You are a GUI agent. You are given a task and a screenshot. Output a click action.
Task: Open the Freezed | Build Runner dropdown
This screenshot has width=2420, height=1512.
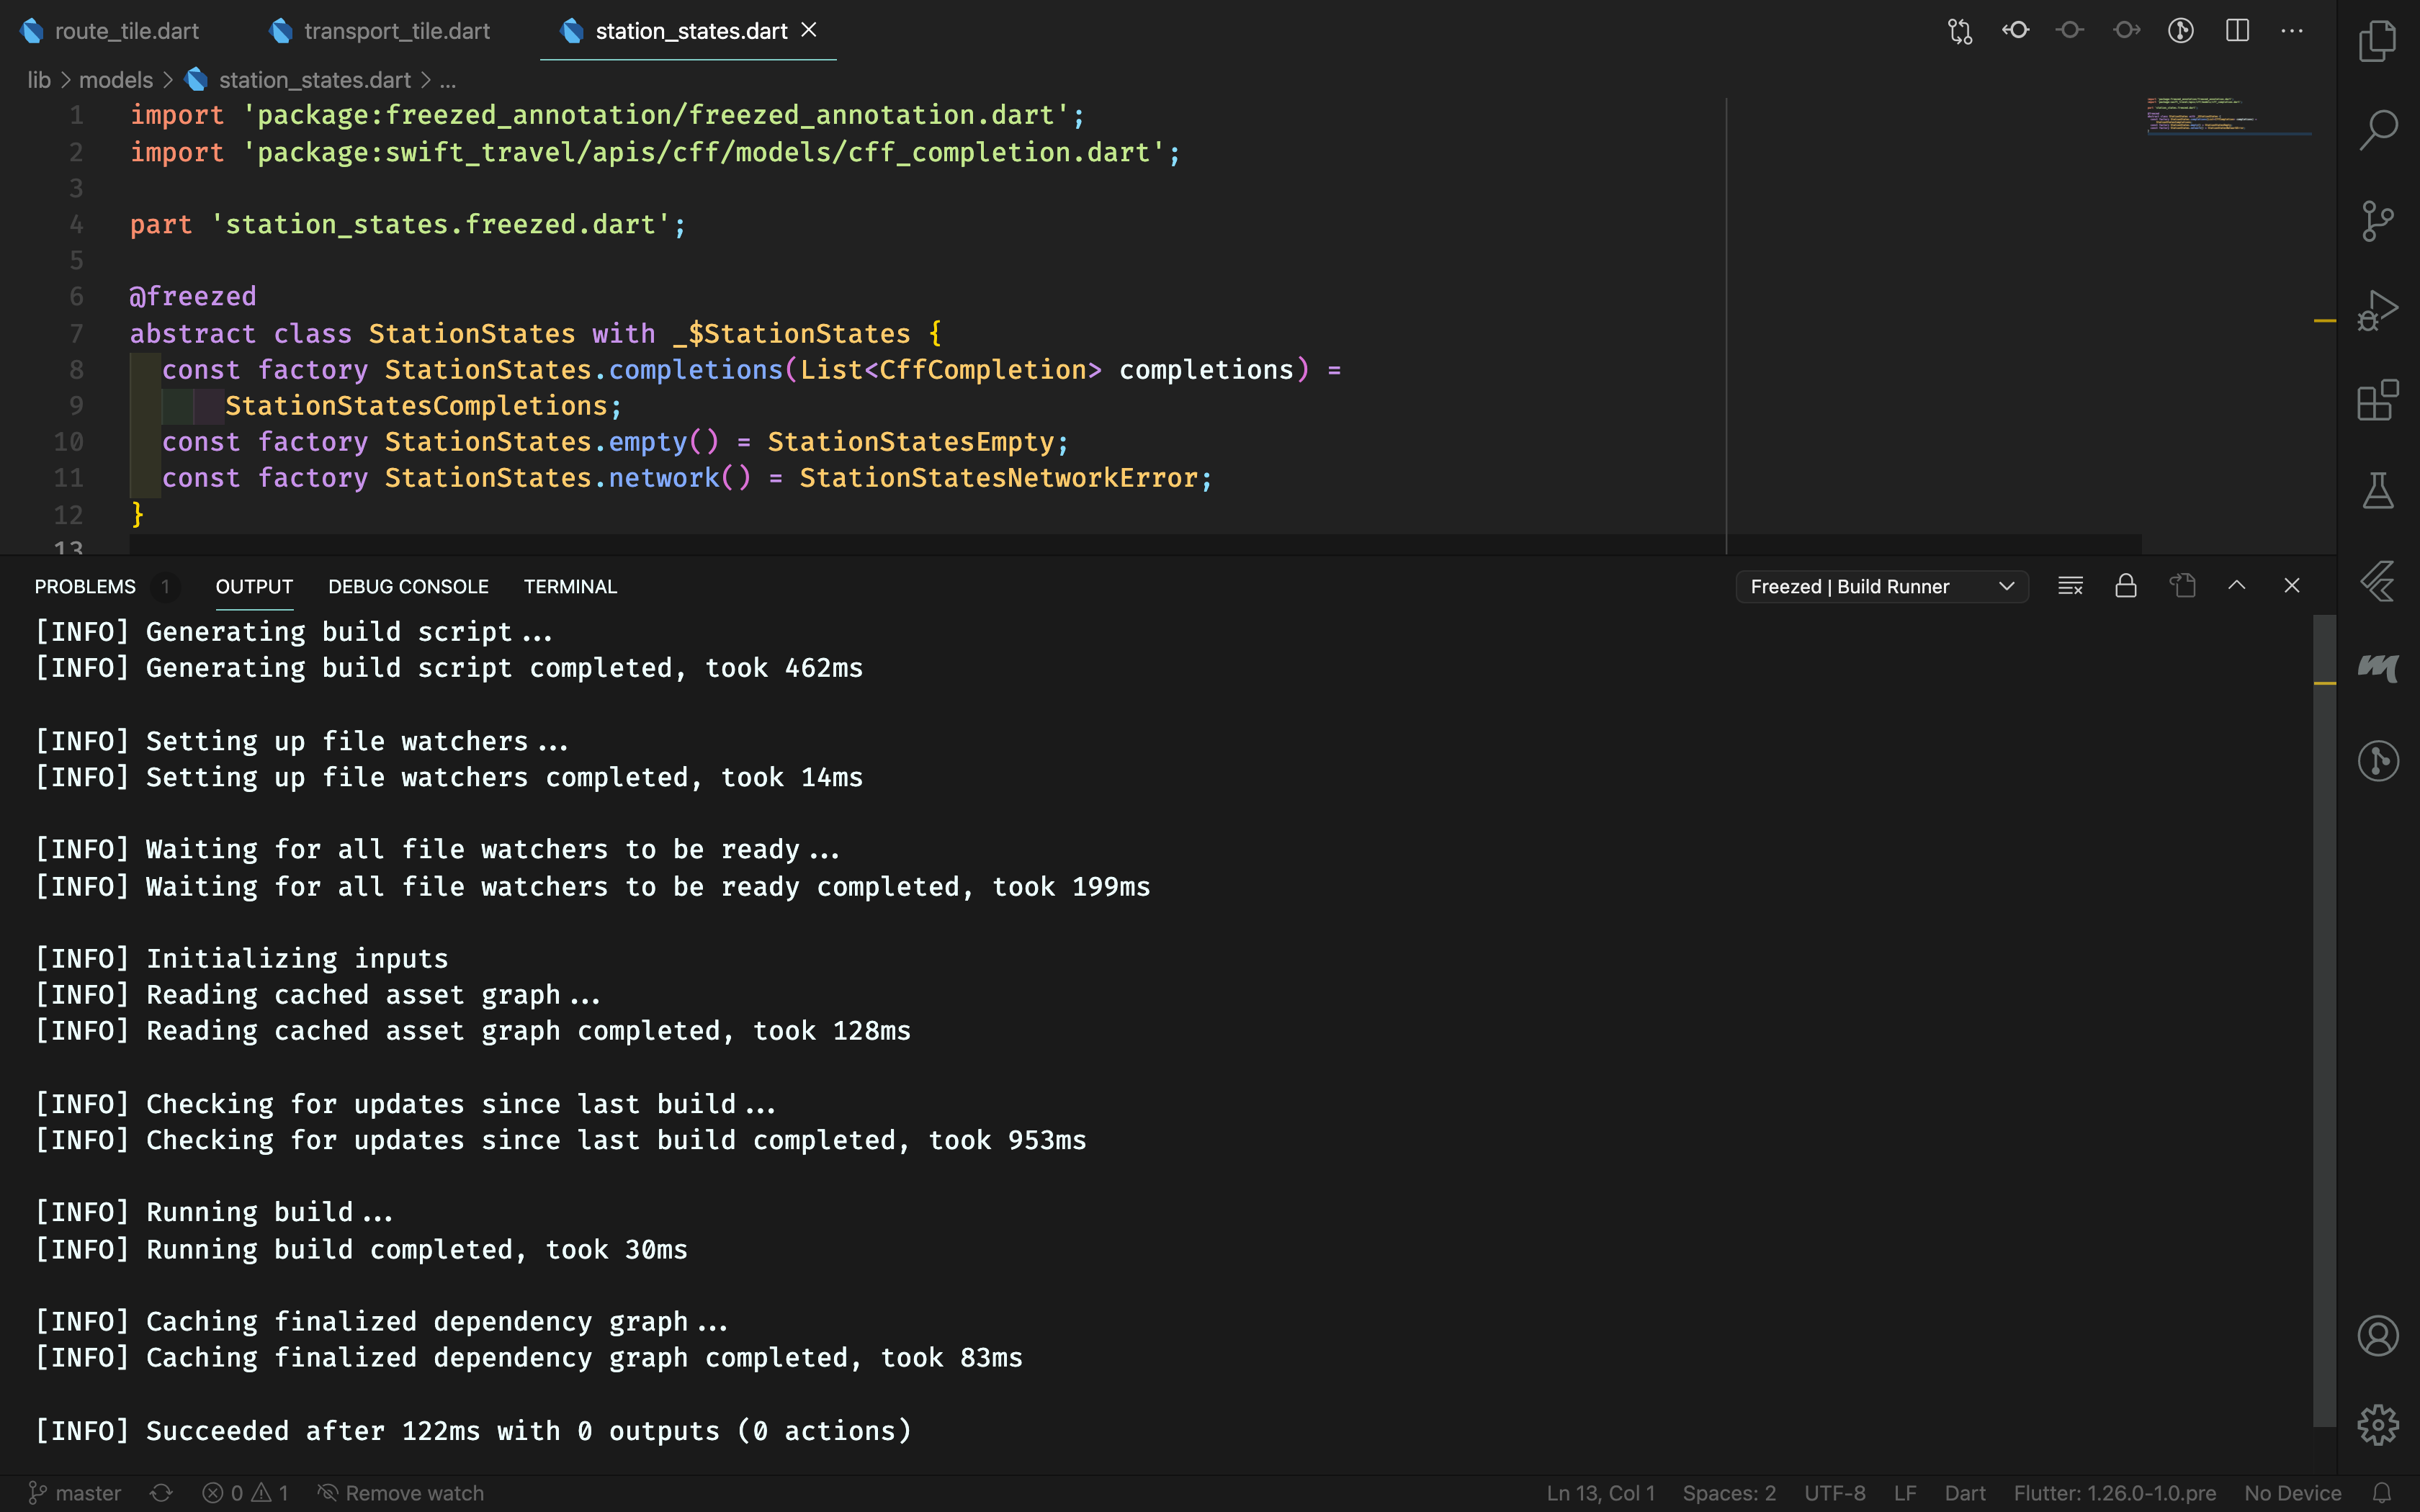[1881, 586]
